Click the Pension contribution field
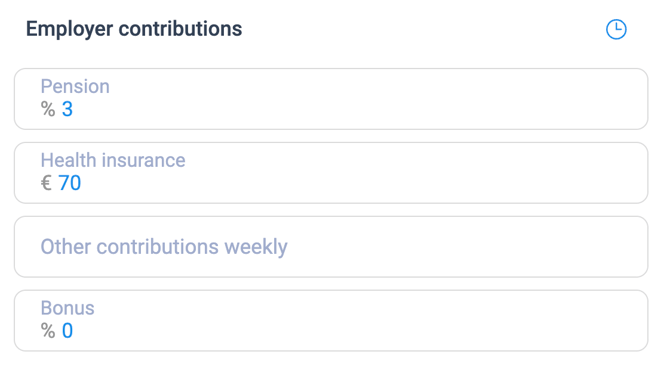 click(331, 99)
